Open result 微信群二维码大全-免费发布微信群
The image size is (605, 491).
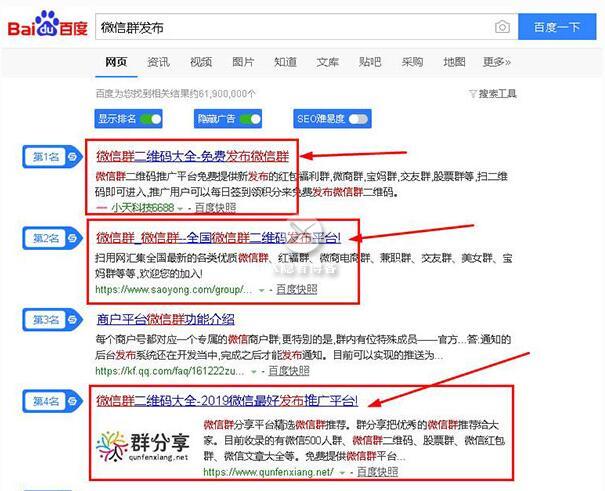coord(193,156)
